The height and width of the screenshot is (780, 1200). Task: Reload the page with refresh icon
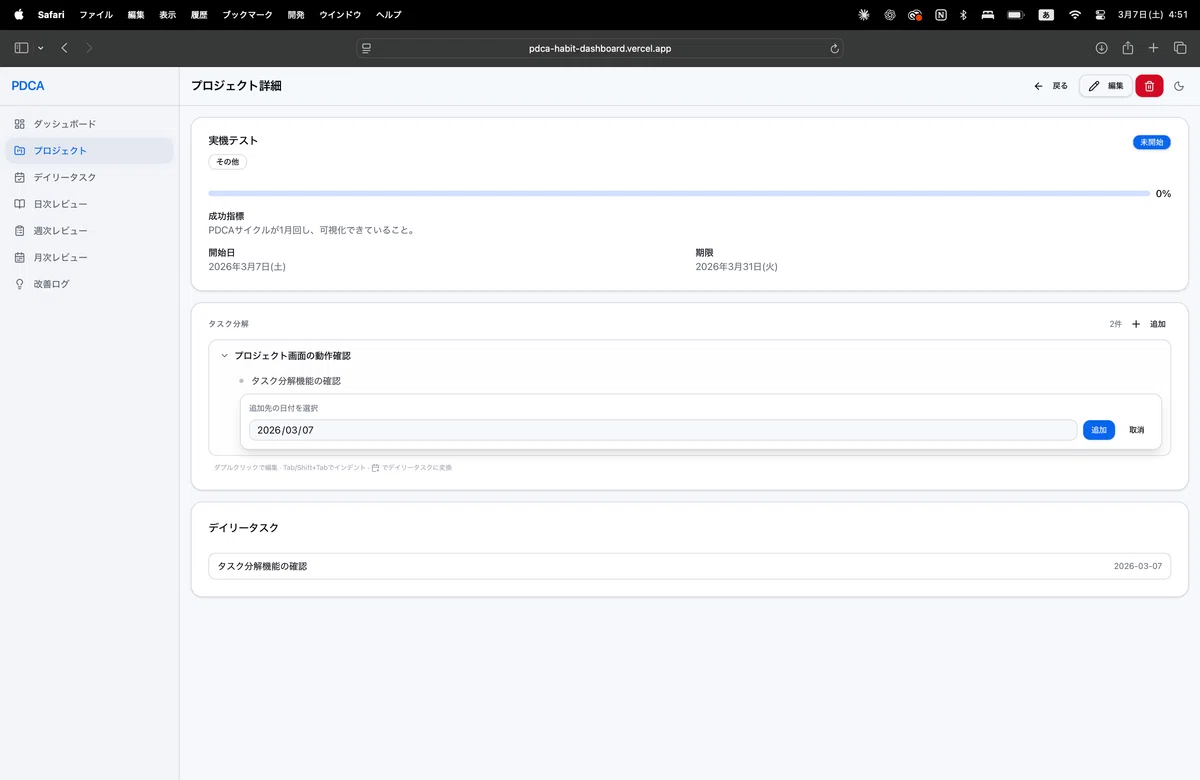pos(834,48)
